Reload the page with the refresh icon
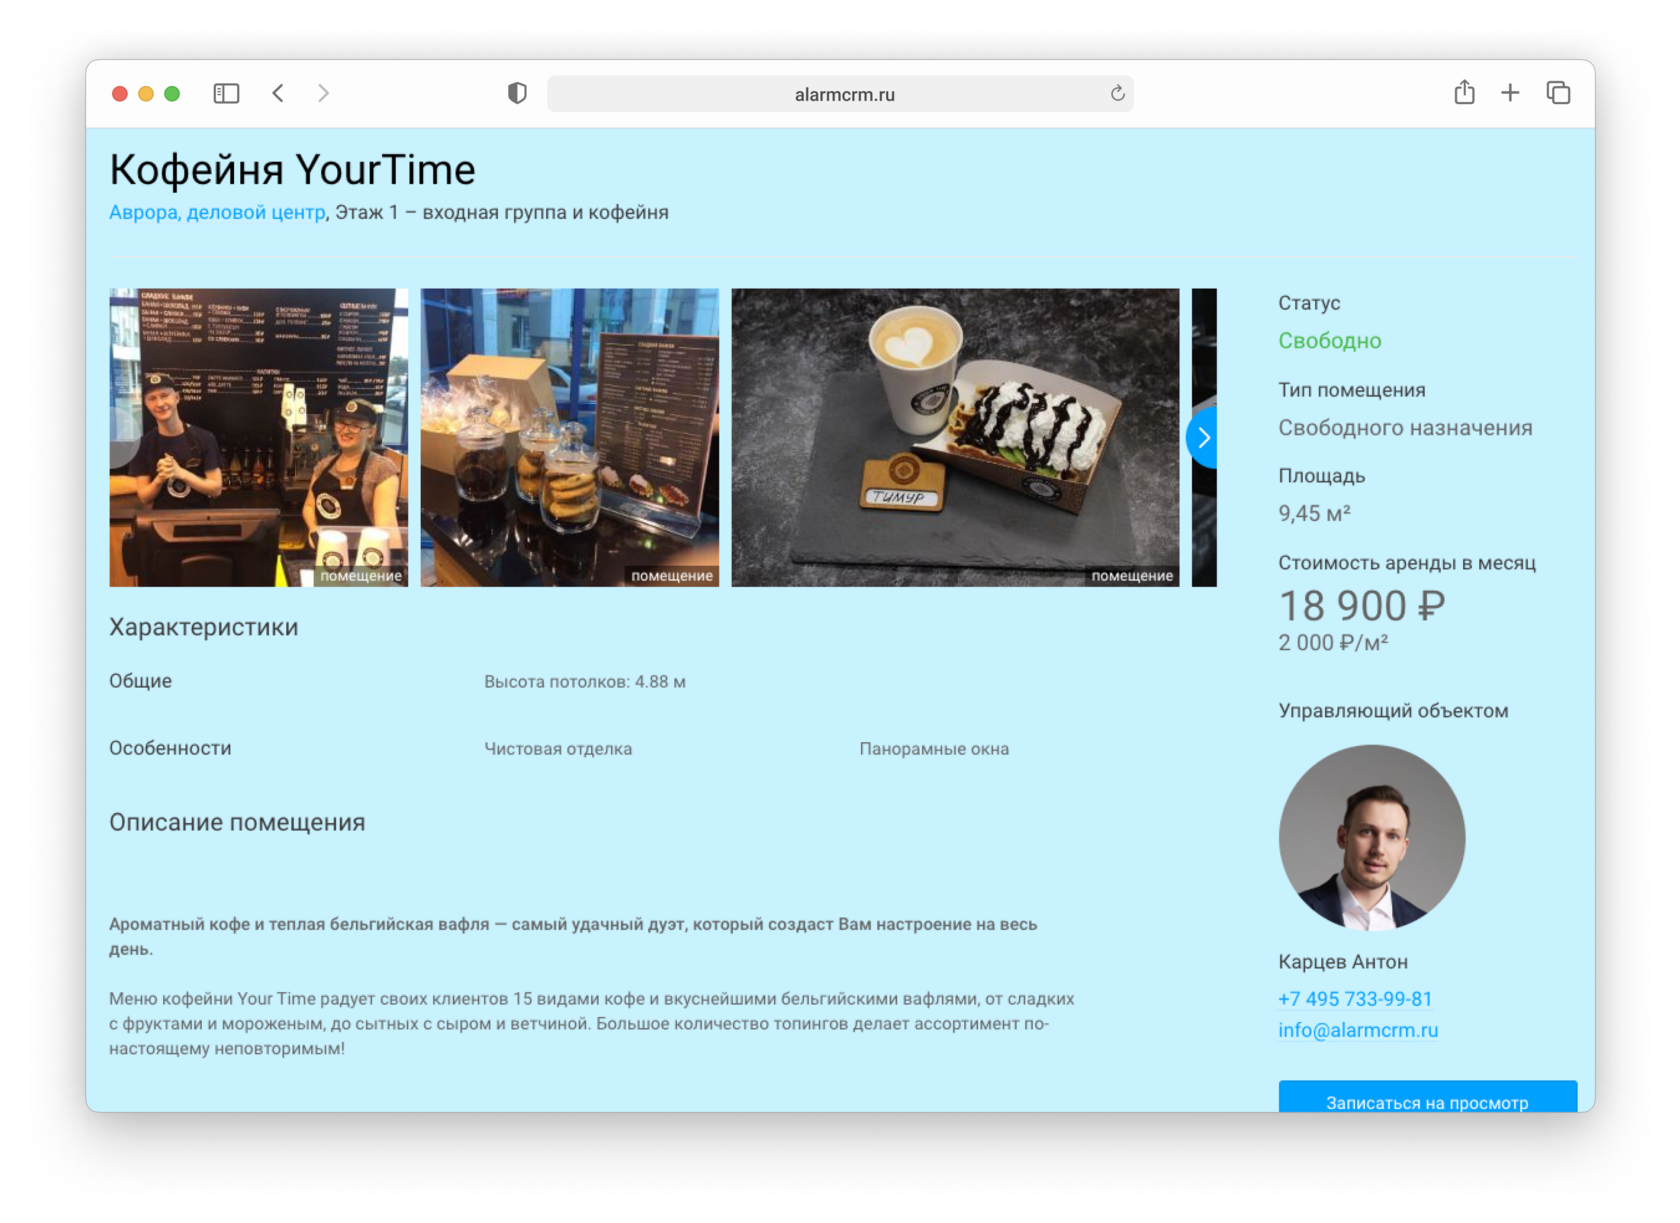 pyautogui.click(x=1117, y=93)
